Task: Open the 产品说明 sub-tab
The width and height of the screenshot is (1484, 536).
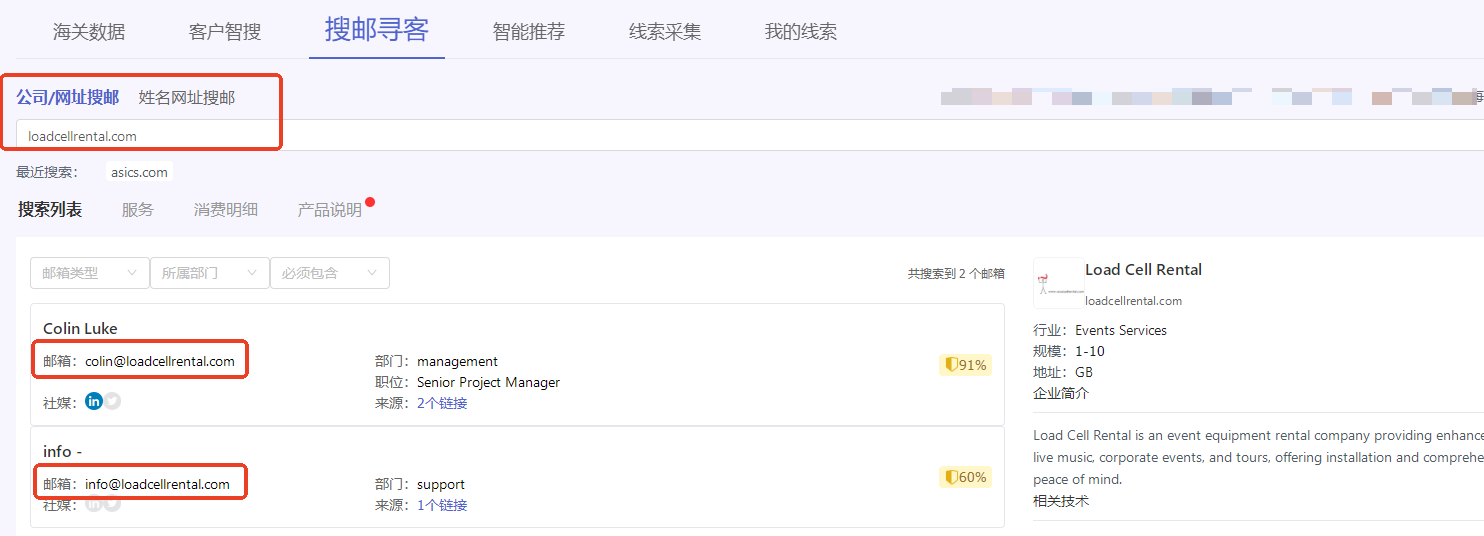Action: 330,209
